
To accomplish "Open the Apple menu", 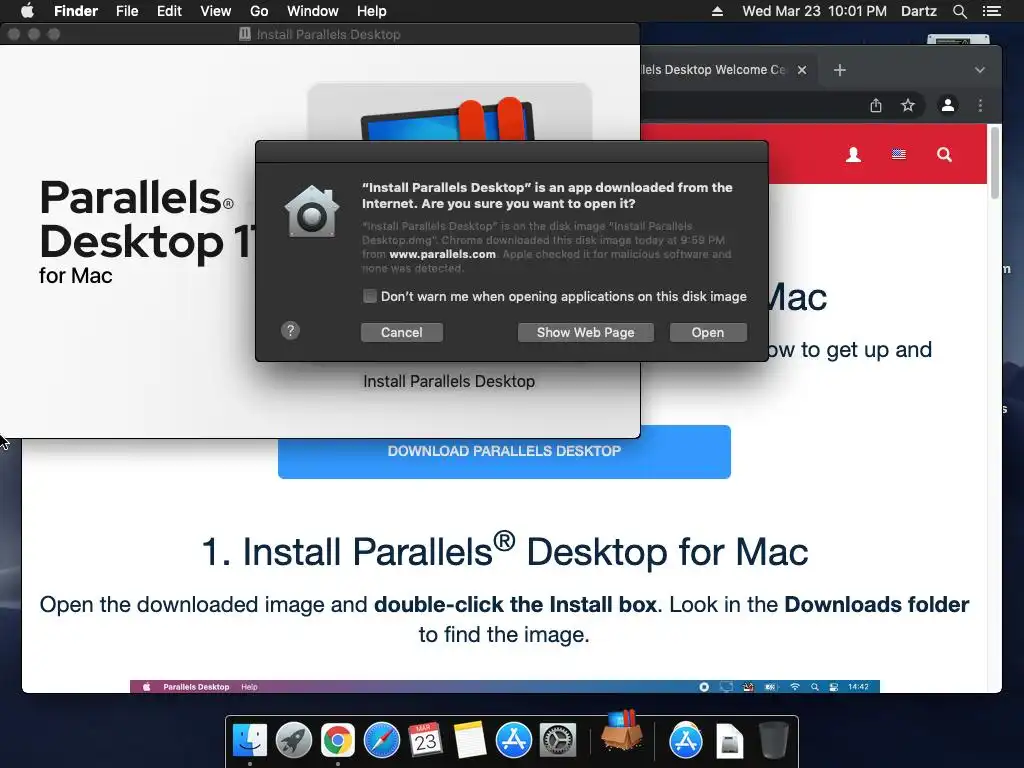I will 27,11.
